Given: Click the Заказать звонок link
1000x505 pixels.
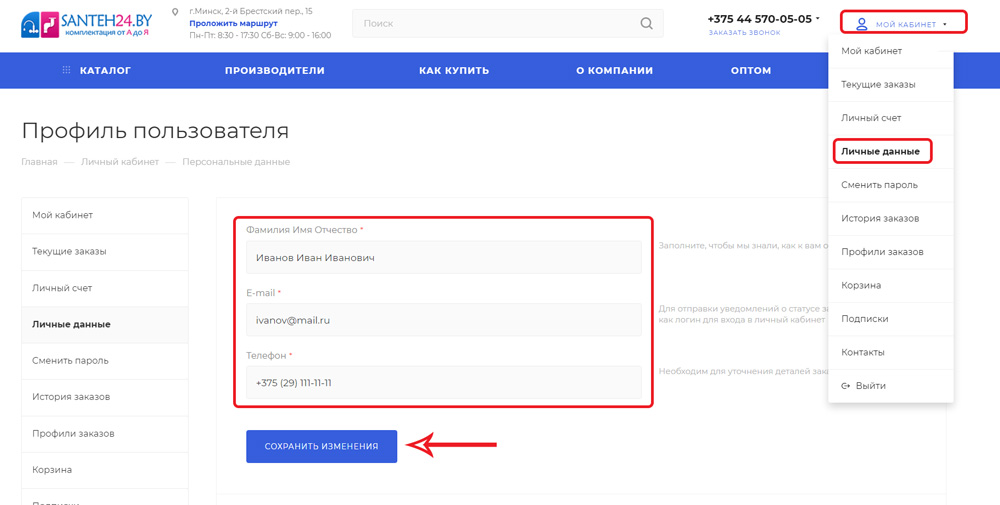Looking at the screenshot, I should (x=744, y=33).
